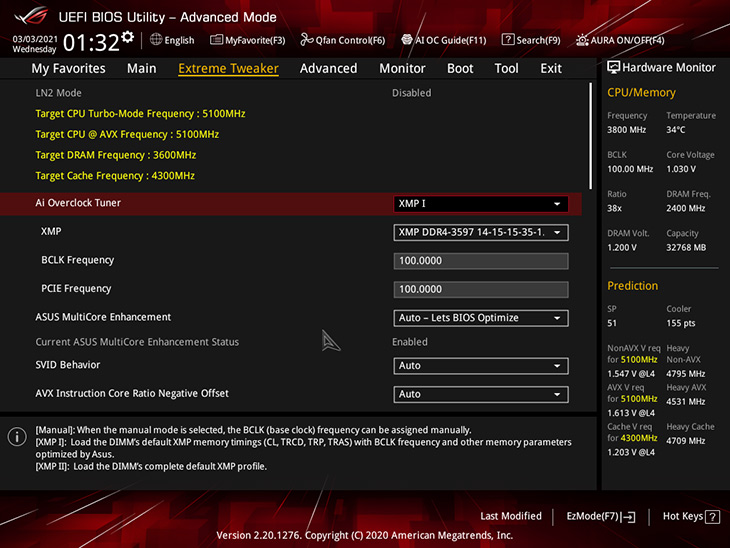Click Target CPU Turbo-Mode Frequency text
730x548 pixels.
click(140, 114)
